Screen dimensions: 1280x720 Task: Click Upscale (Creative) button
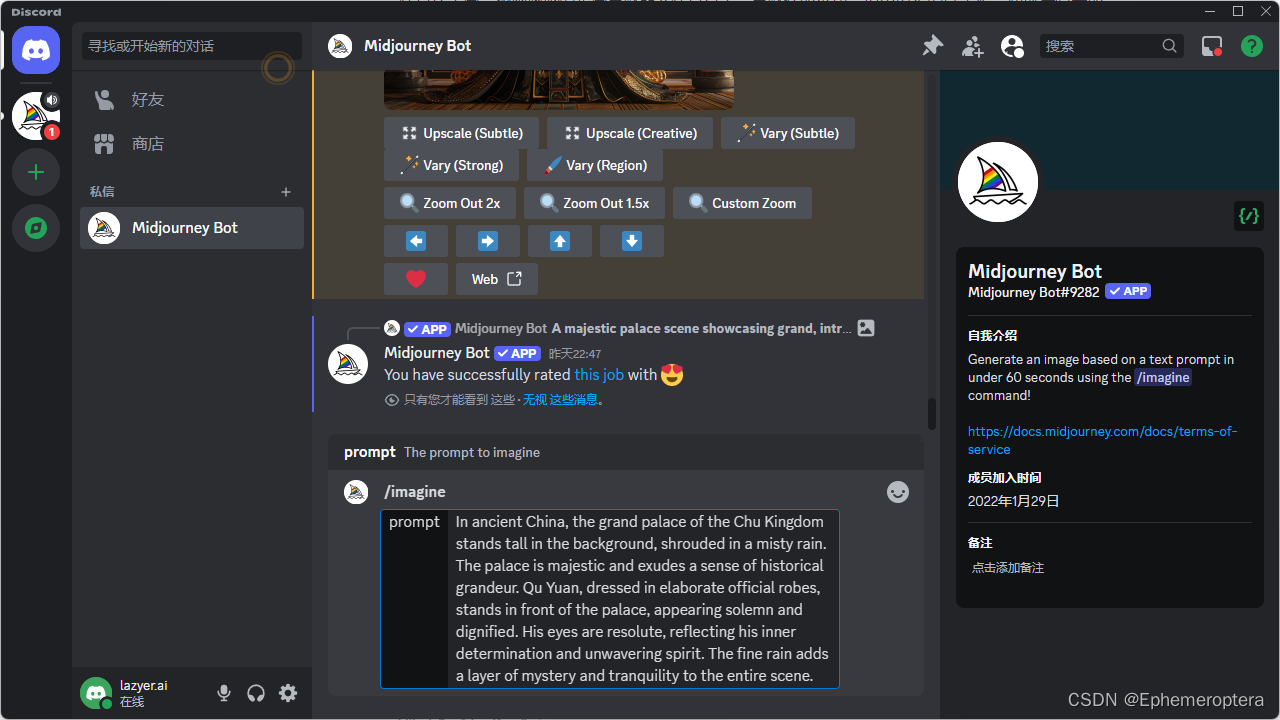tap(630, 133)
